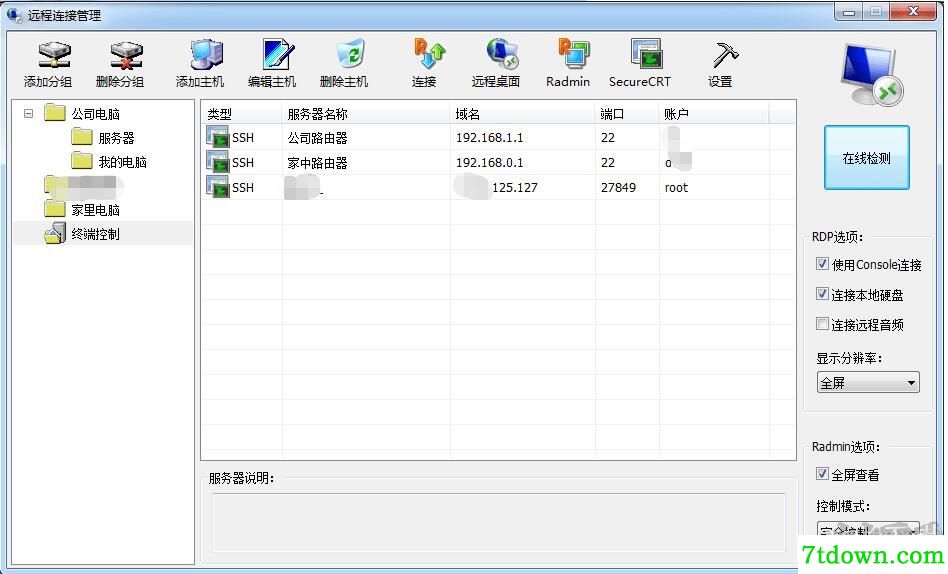948x574 pixels.
Task: Click the 公司电脑 folder icon
Action: coord(54,113)
